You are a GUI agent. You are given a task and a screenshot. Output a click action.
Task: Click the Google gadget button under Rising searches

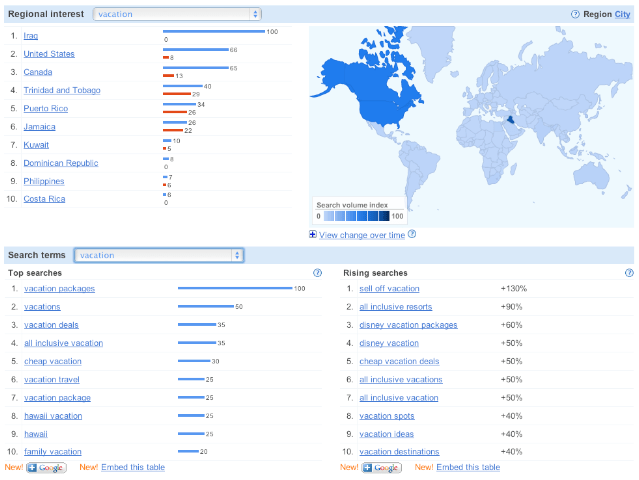pos(382,467)
